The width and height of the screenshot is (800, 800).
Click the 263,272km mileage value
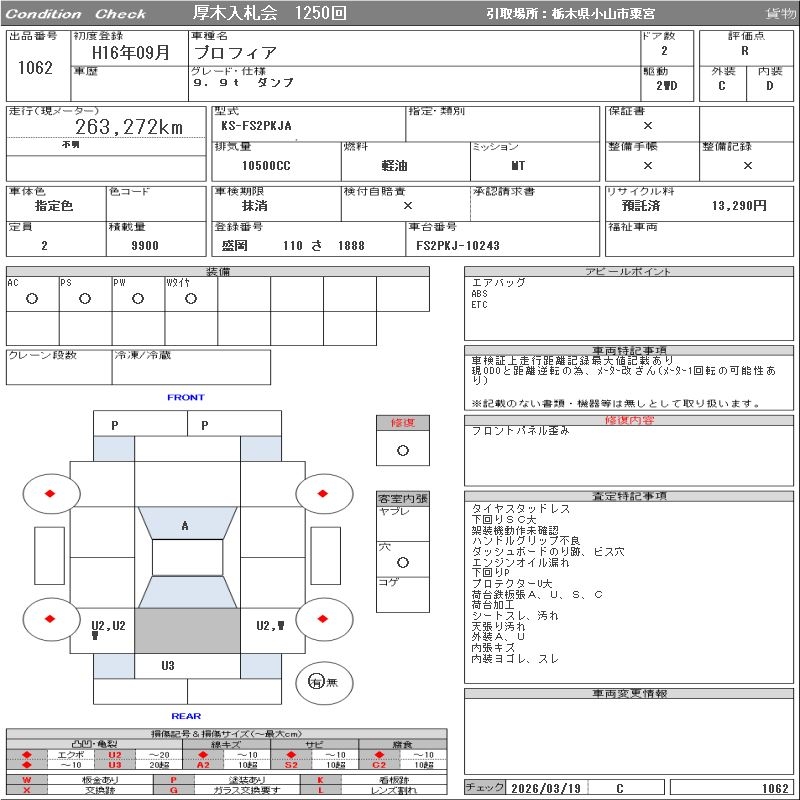click(x=129, y=127)
